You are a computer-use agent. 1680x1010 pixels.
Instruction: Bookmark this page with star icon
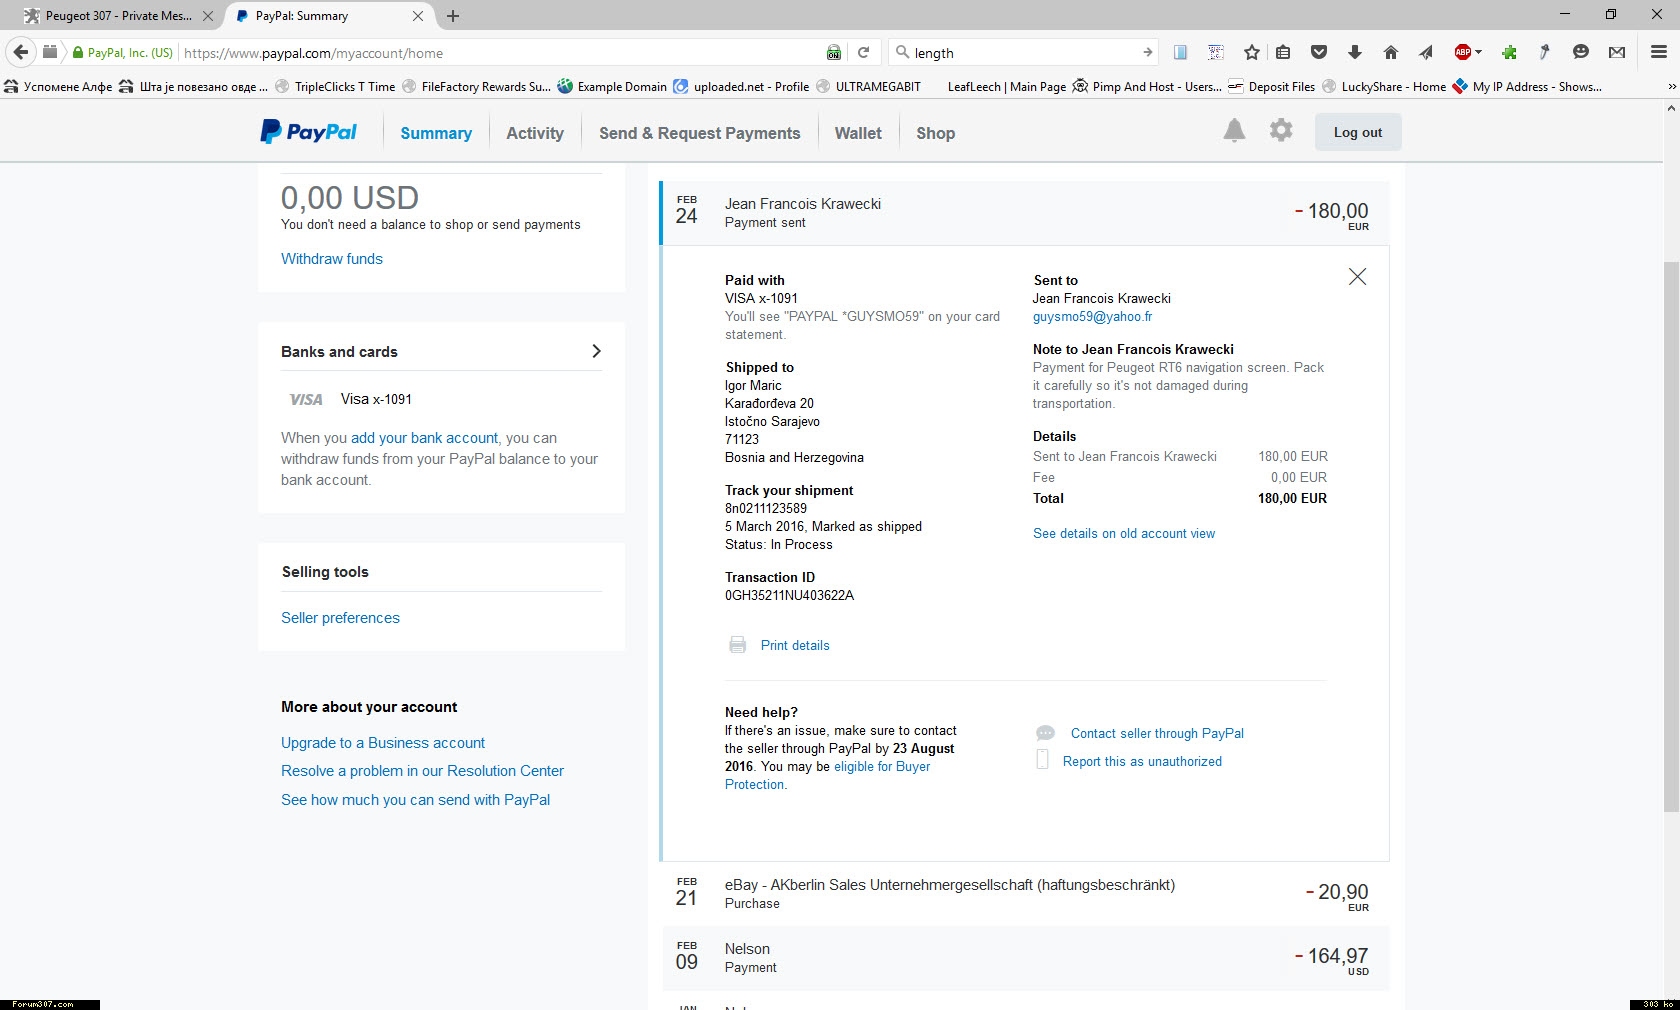tap(1251, 53)
